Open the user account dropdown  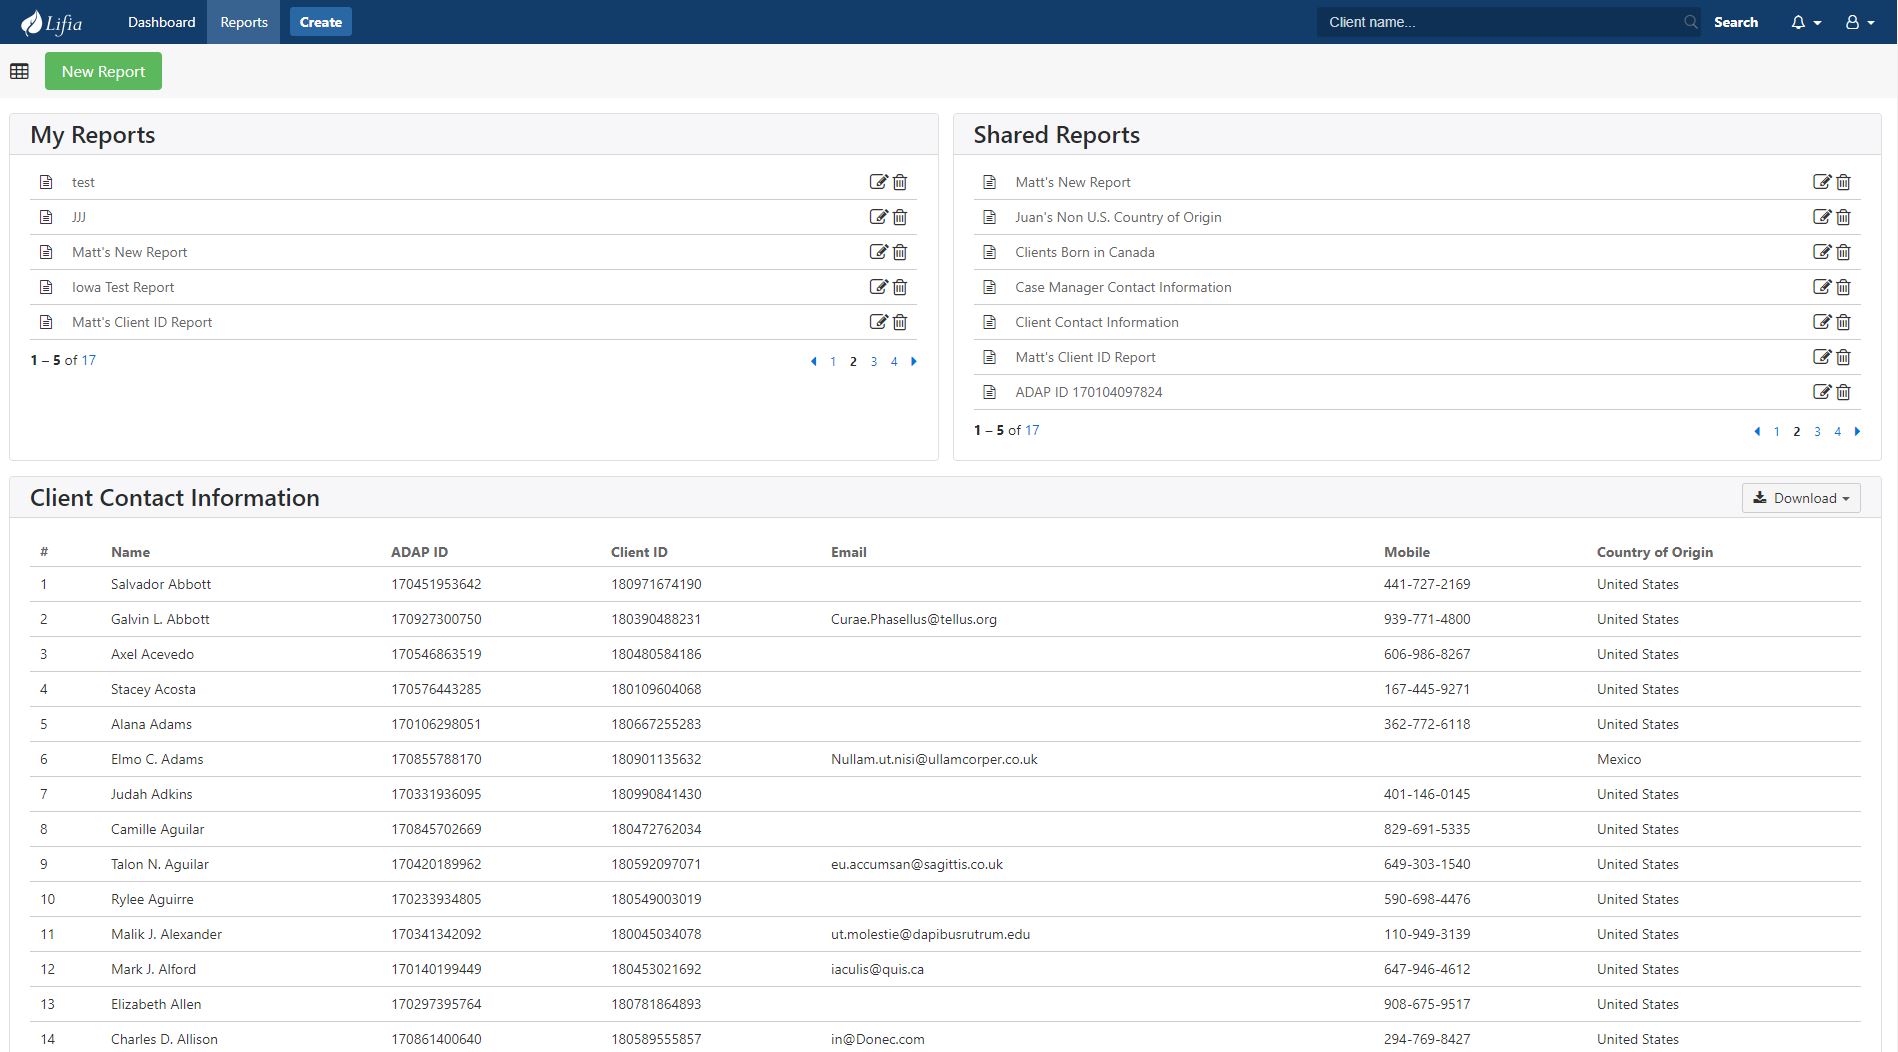1859,22
